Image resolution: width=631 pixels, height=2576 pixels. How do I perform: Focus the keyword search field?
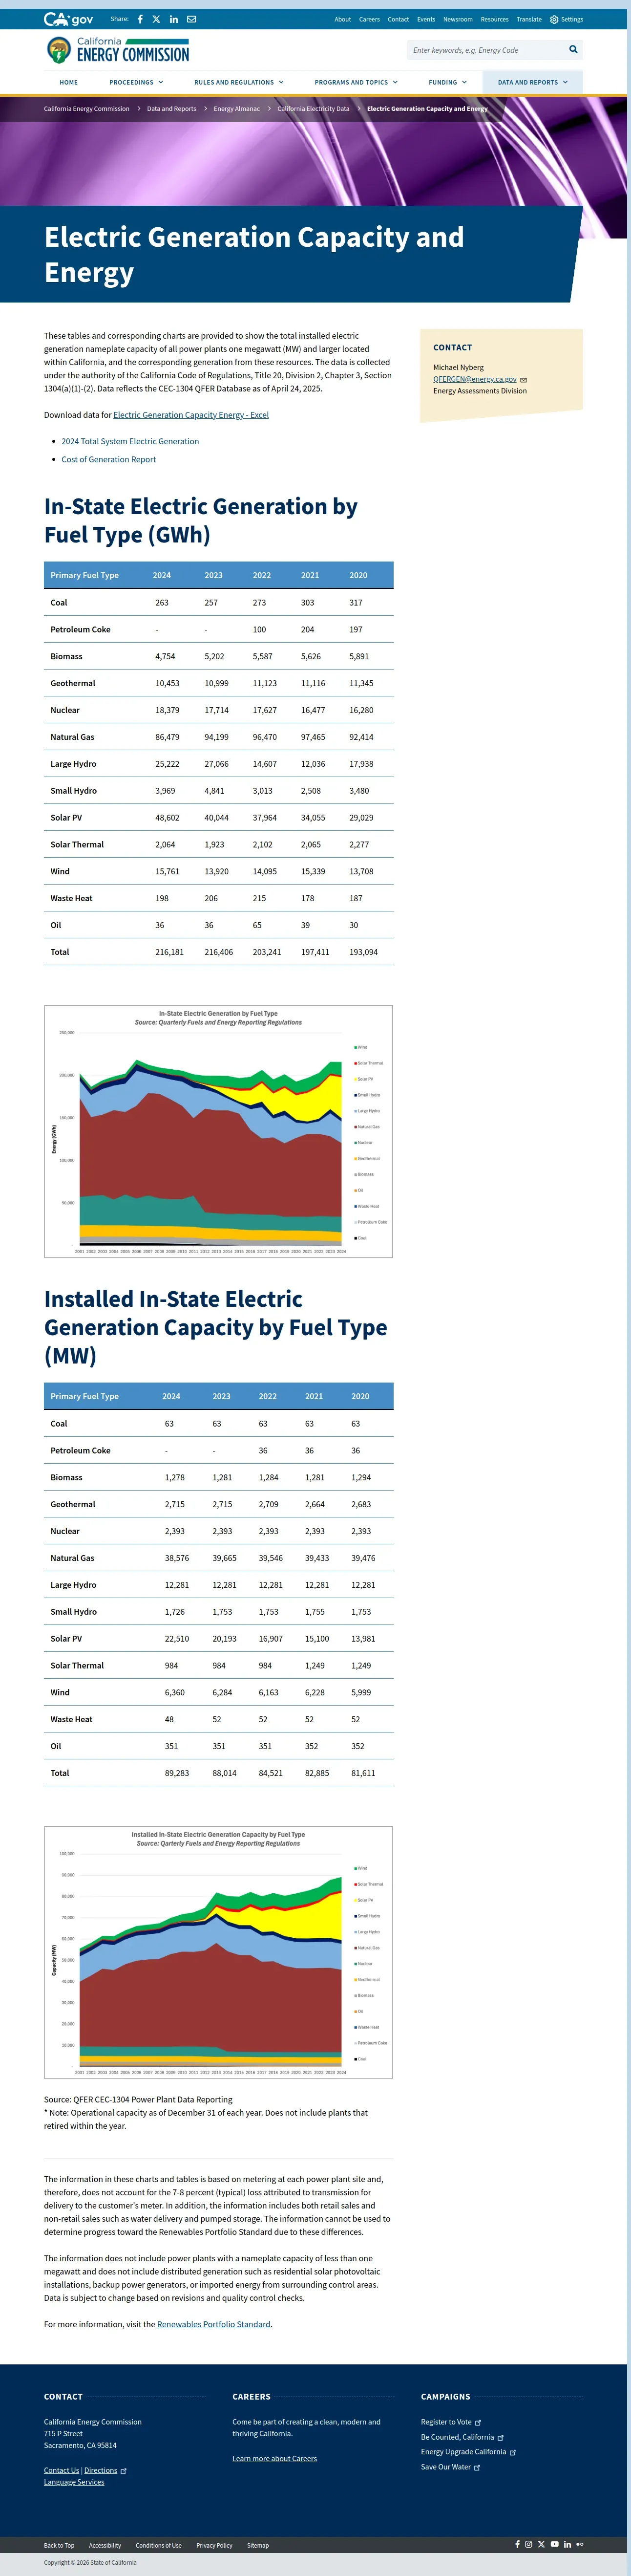tap(485, 50)
